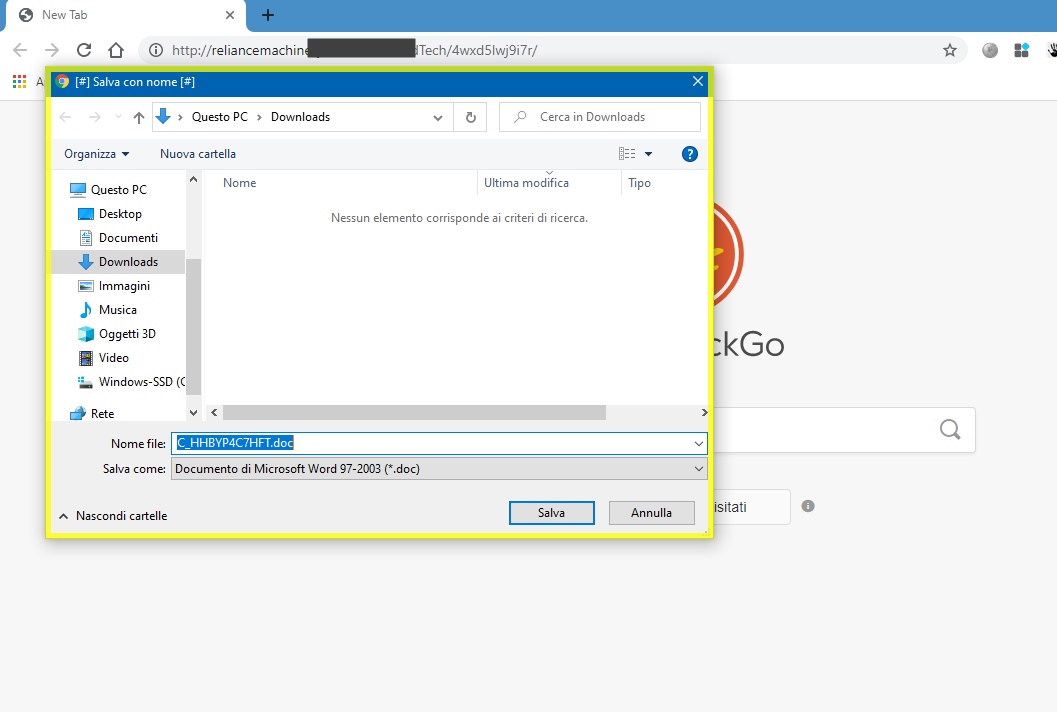Close the New Tab tab
The width and height of the screenshot is (1057, 712).
pos(230,15)
